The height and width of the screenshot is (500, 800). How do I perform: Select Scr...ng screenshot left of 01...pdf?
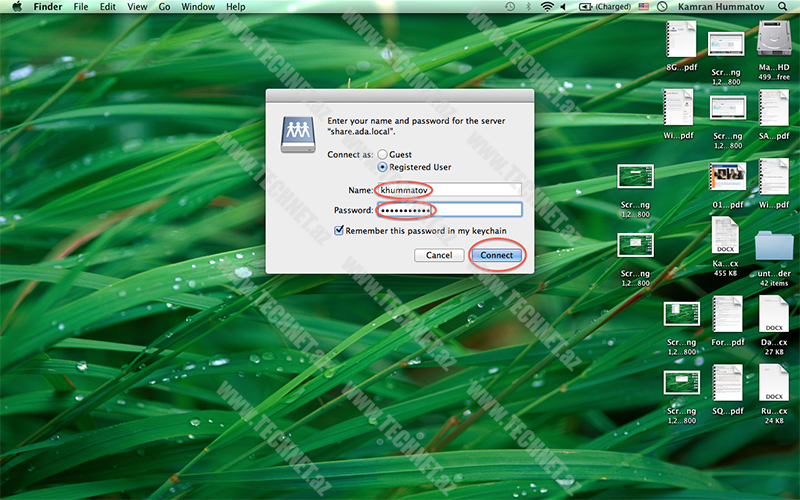coord(635,177)
